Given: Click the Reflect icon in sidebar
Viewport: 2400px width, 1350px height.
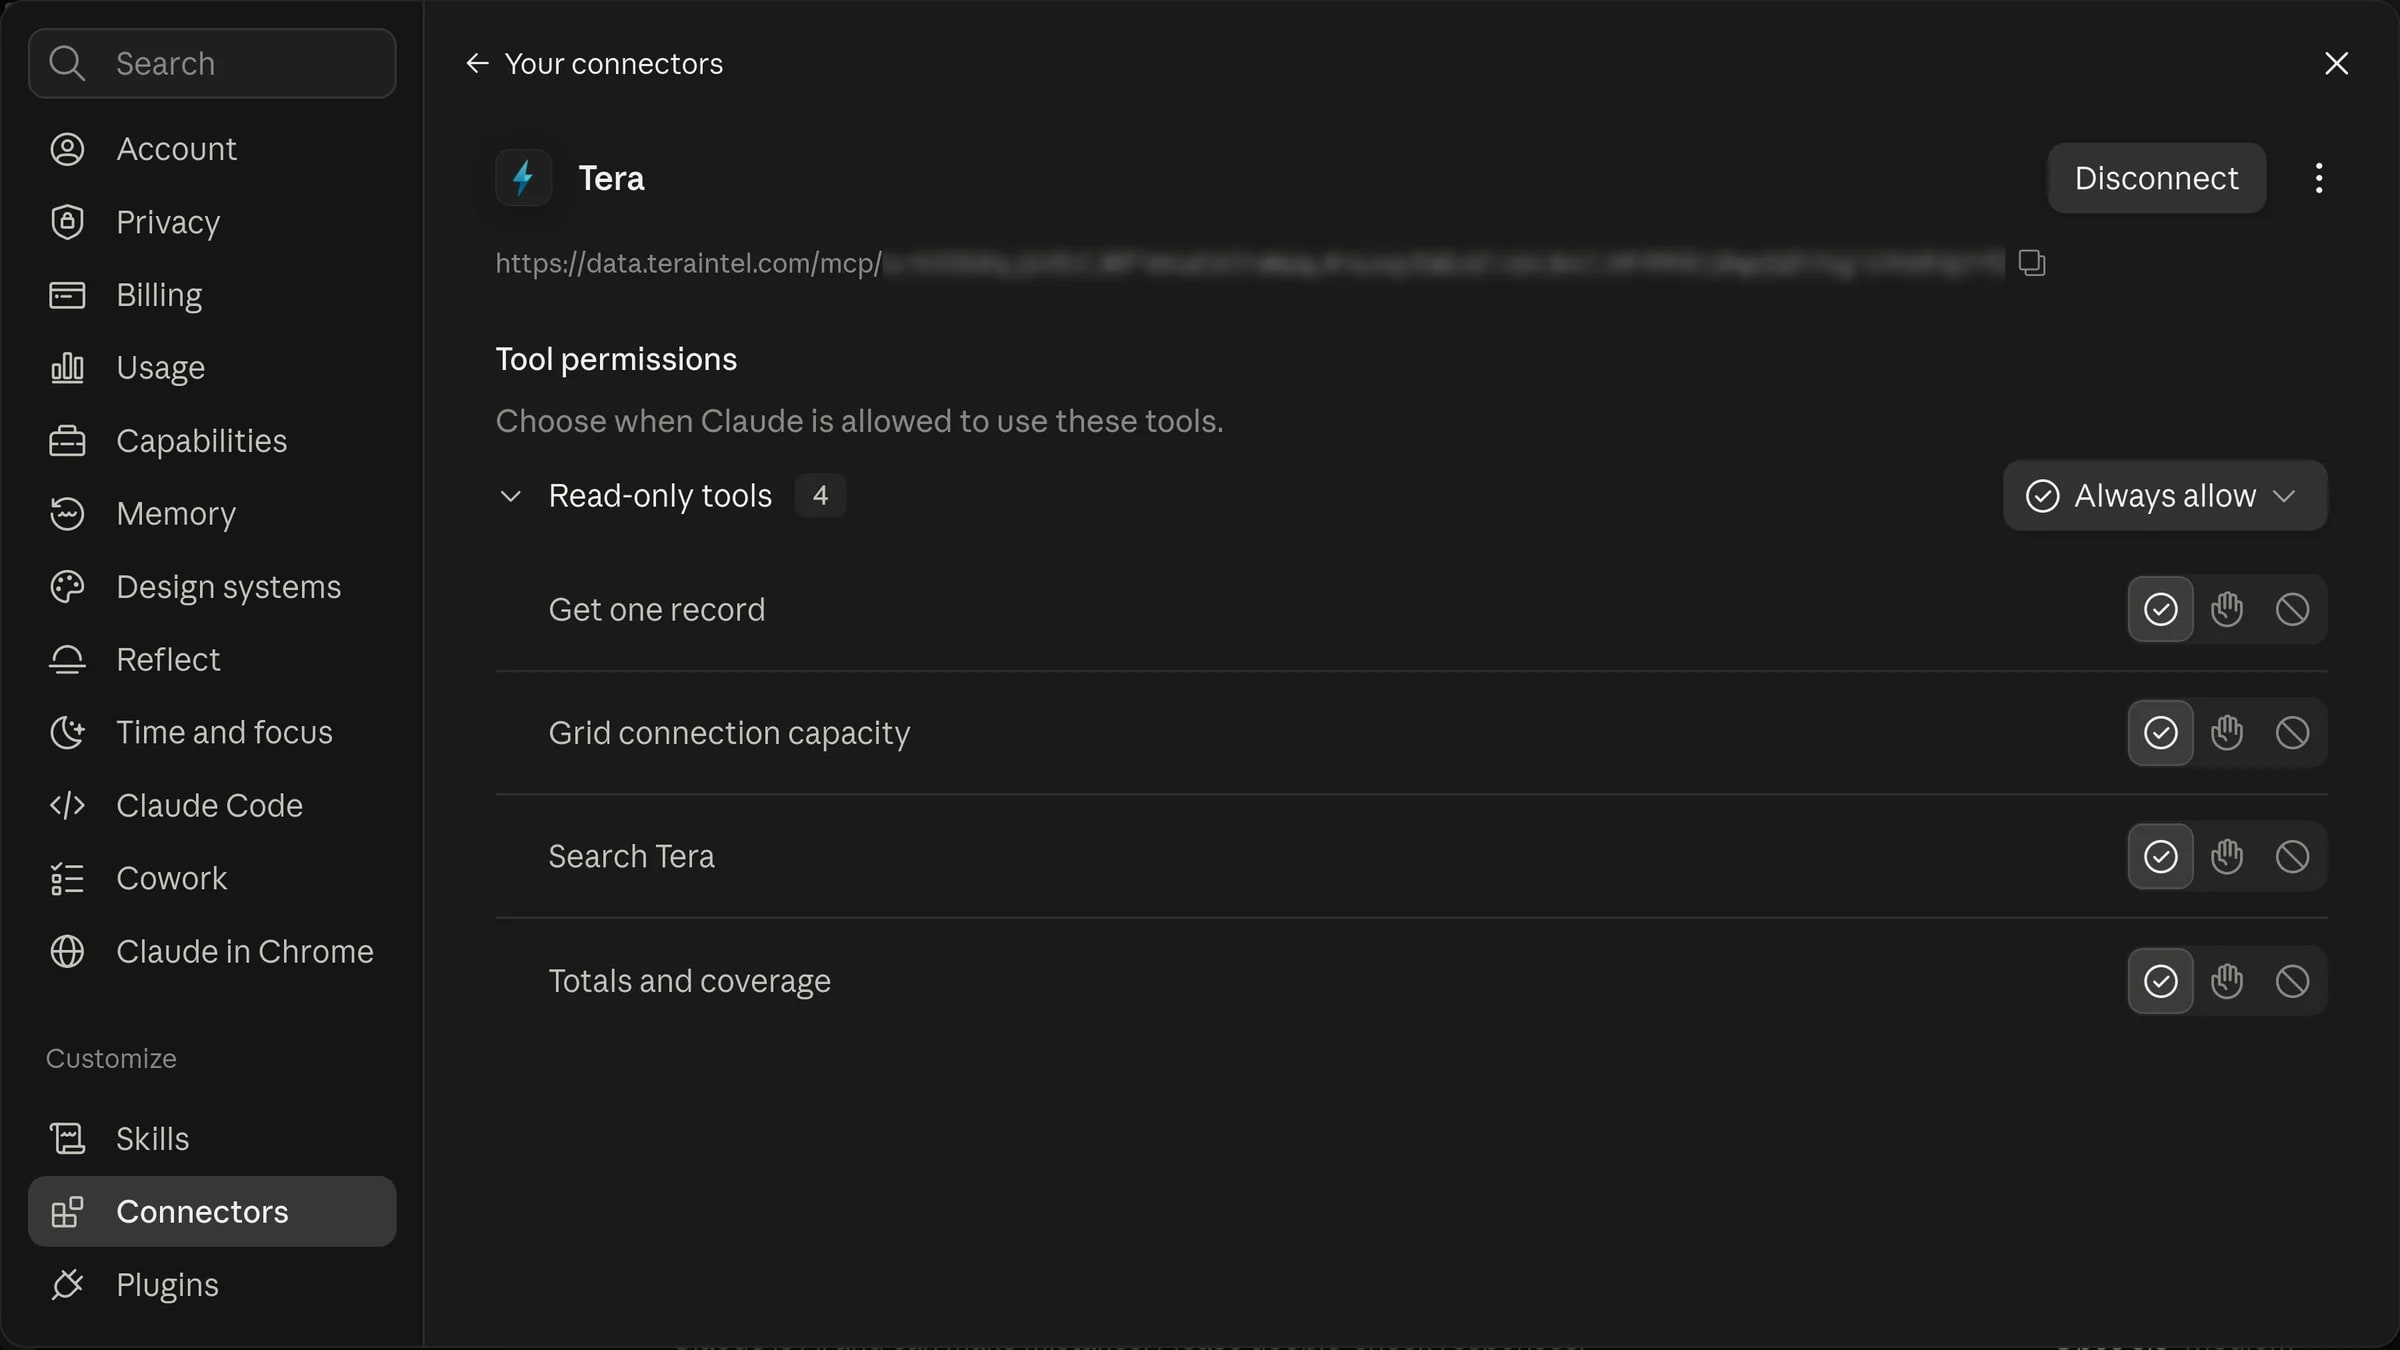Looking at the screenshot, I should pyautogui.click(x=67, y=660).
